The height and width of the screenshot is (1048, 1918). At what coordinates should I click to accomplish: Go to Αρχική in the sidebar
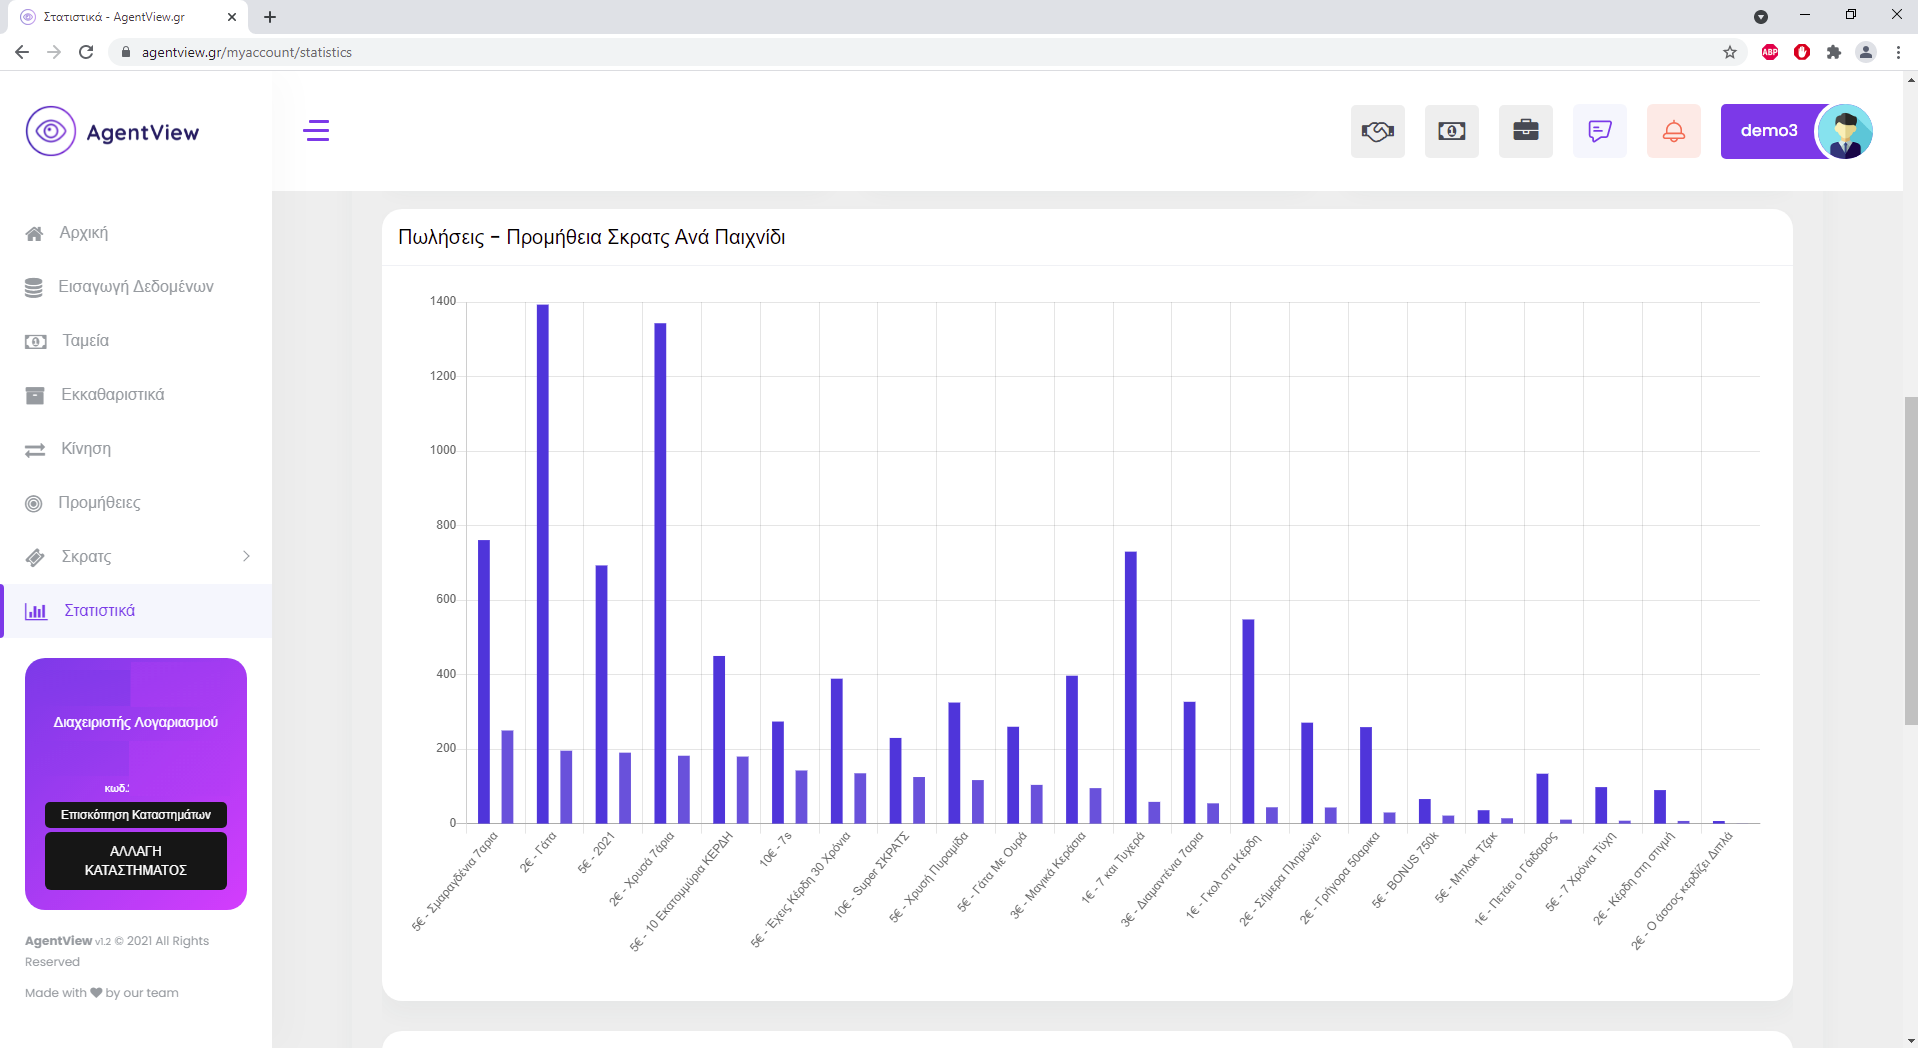tap(84, 233)
